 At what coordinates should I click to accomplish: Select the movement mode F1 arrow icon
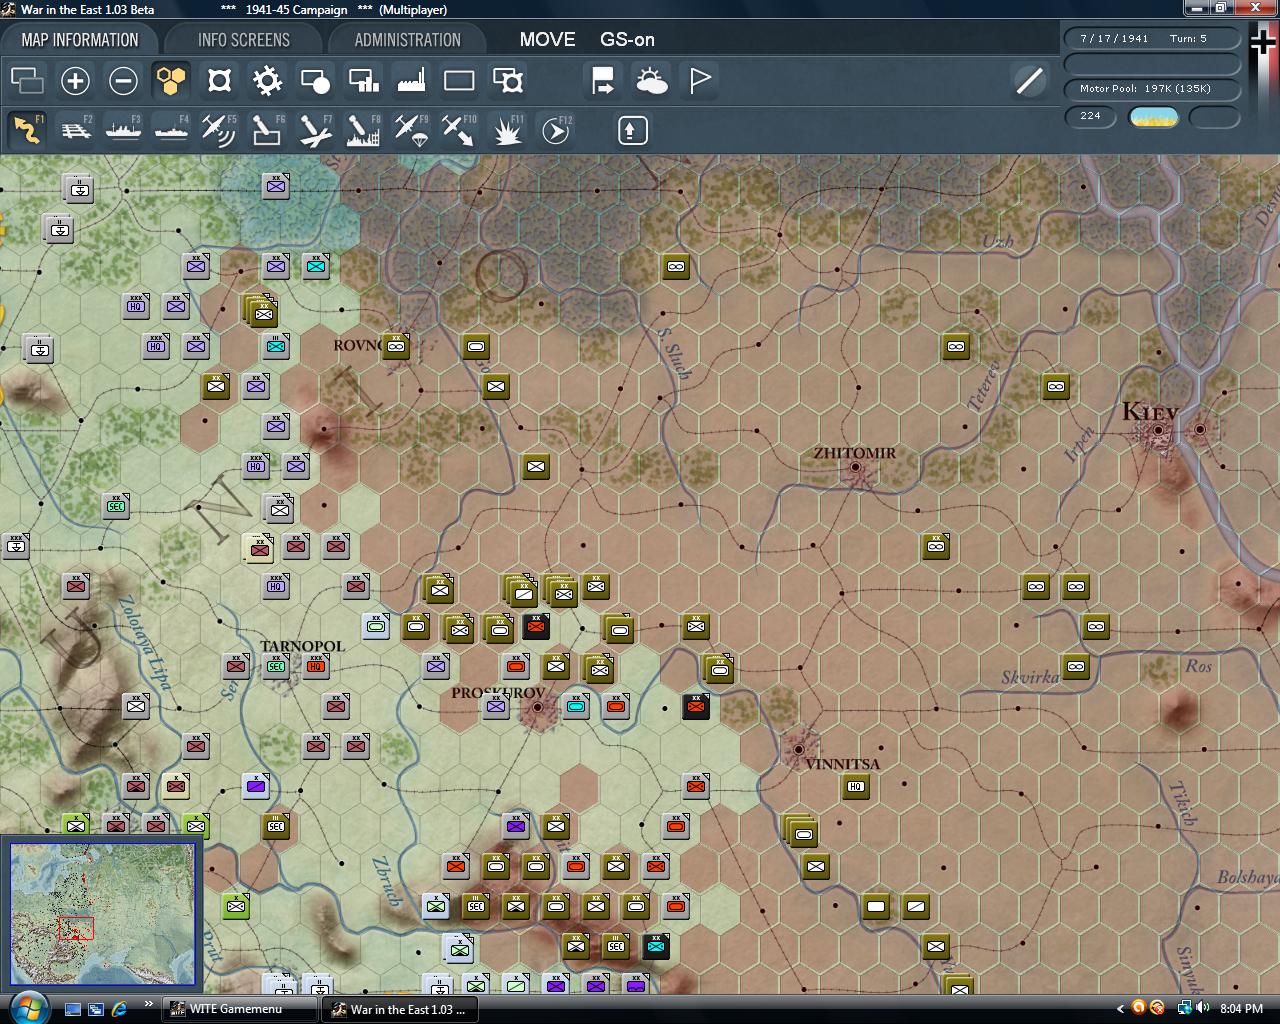(x=27, y=130)
